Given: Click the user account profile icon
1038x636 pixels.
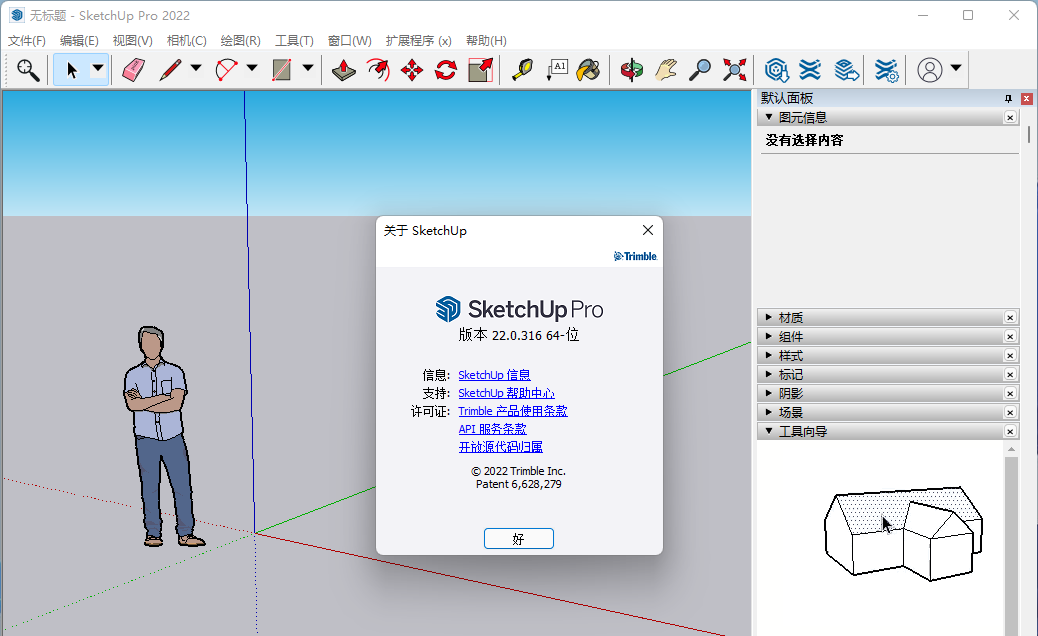Looking at the screenshot, I should coord(929,69).
